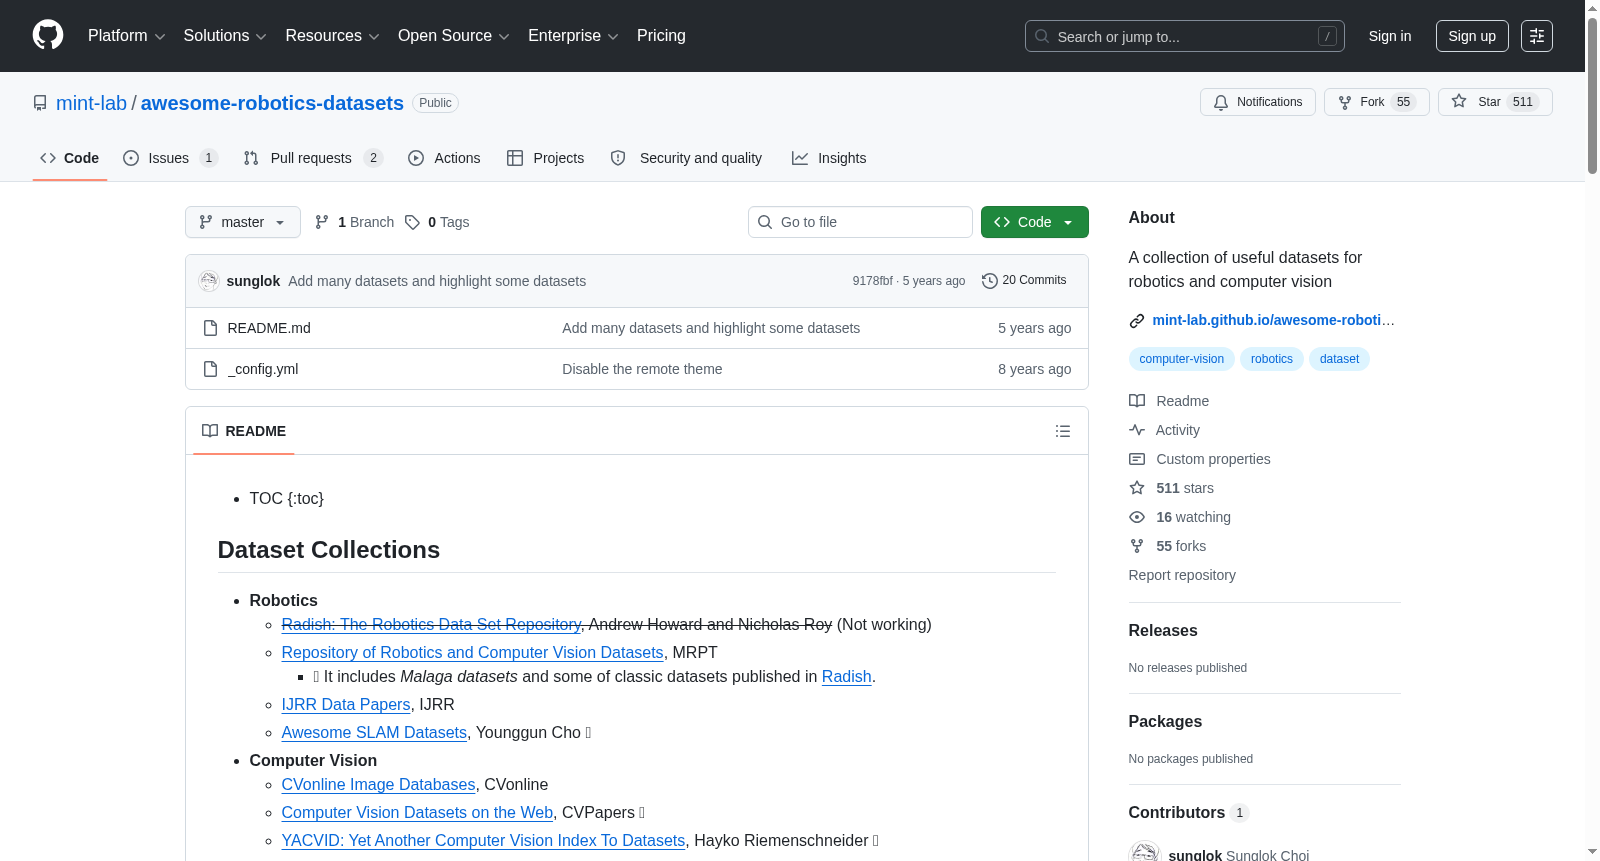Open awesome-robotics-datasets repo link

272,103
